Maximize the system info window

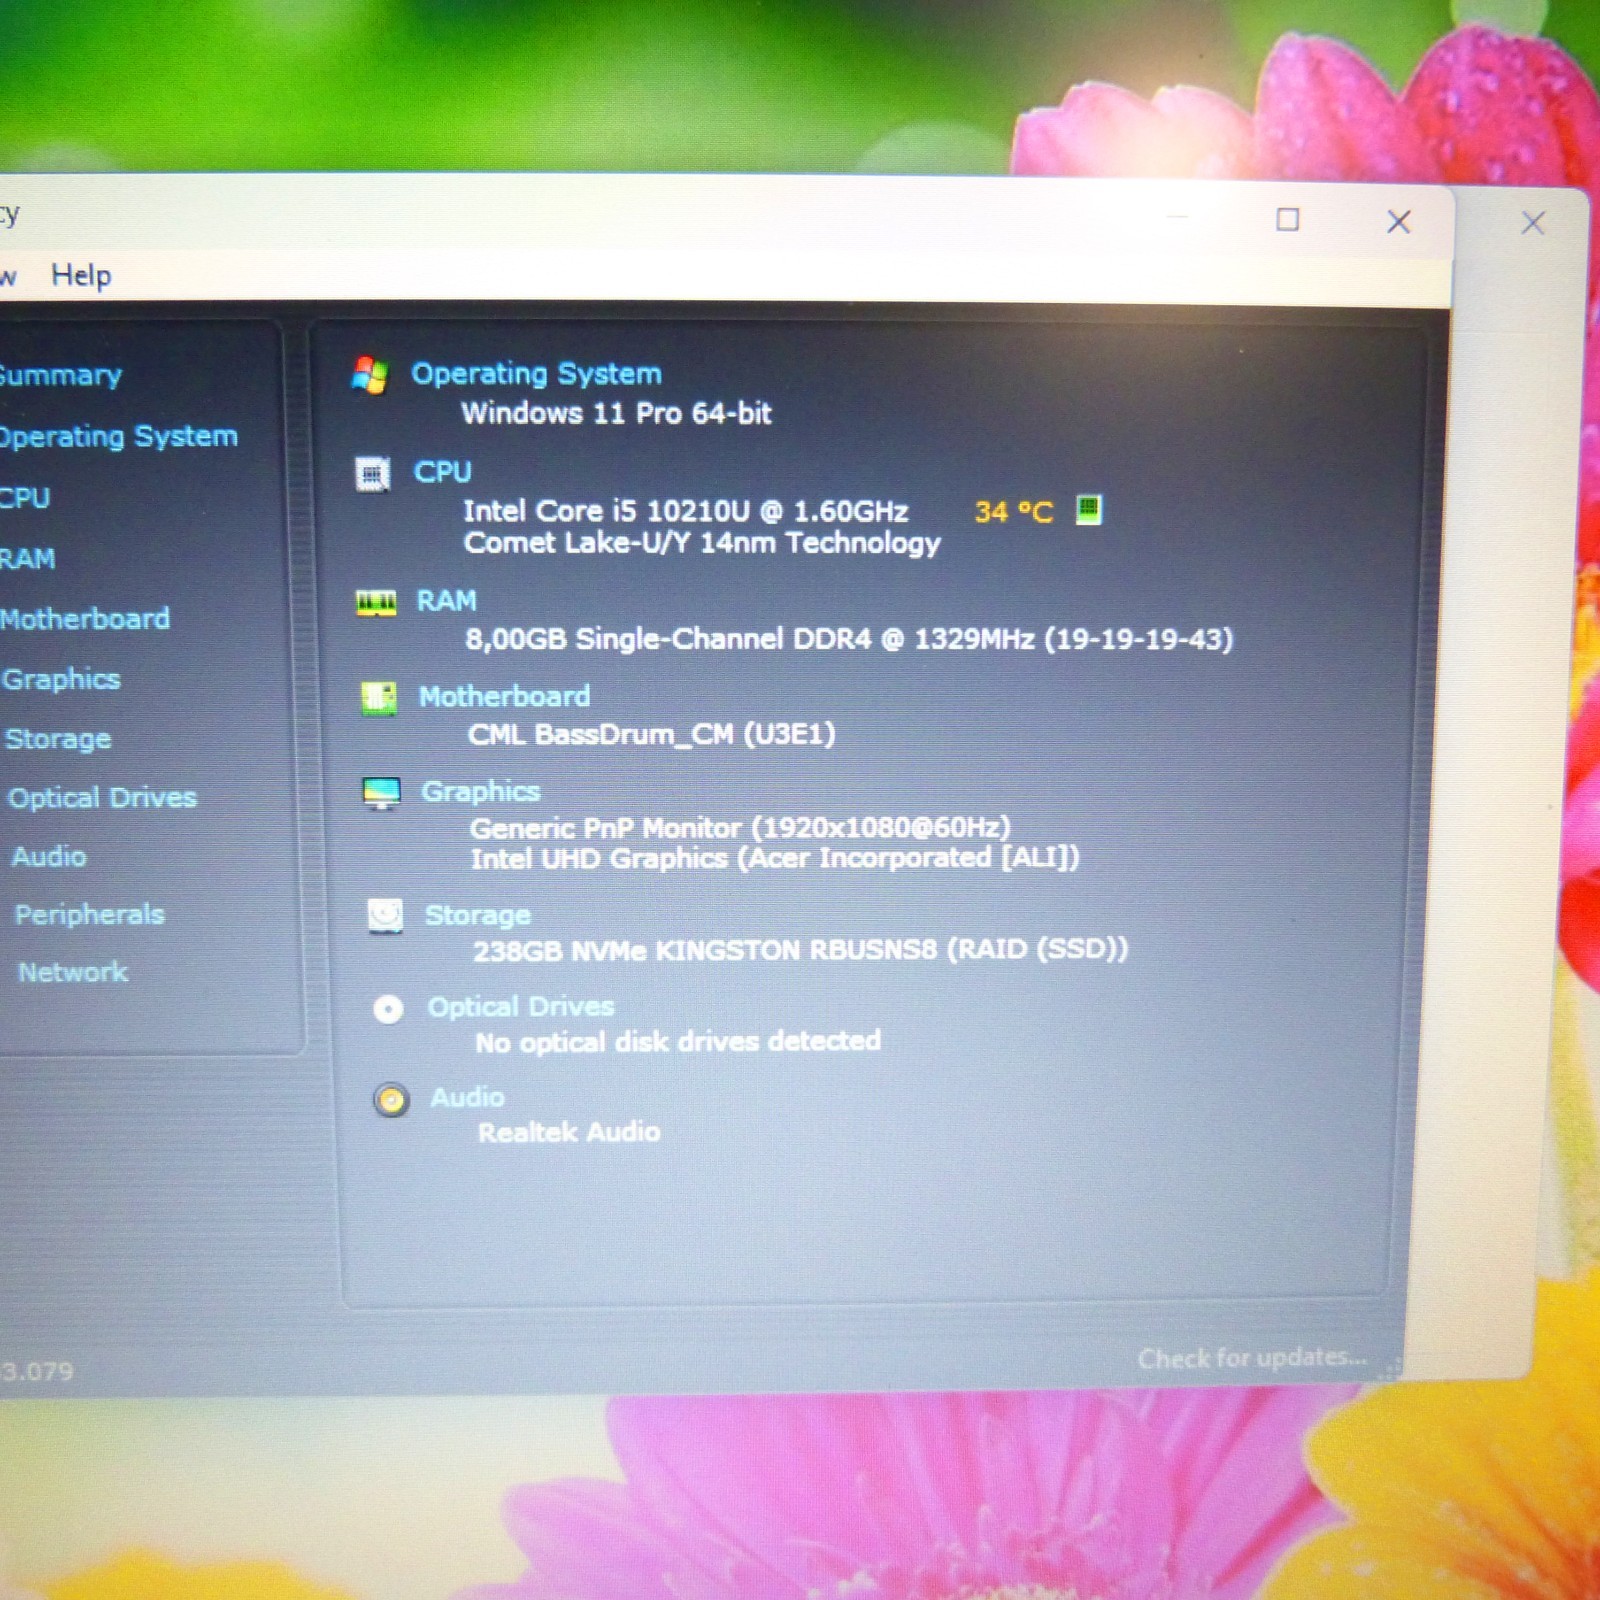pos(1288,220)
